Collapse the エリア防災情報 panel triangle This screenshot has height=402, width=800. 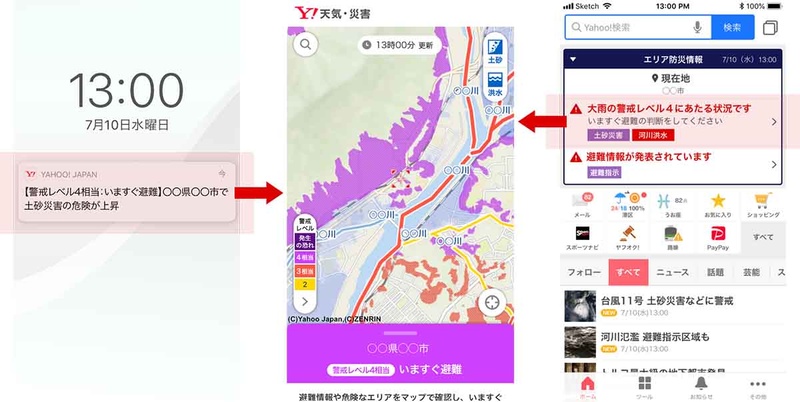(x=573, y=59)
